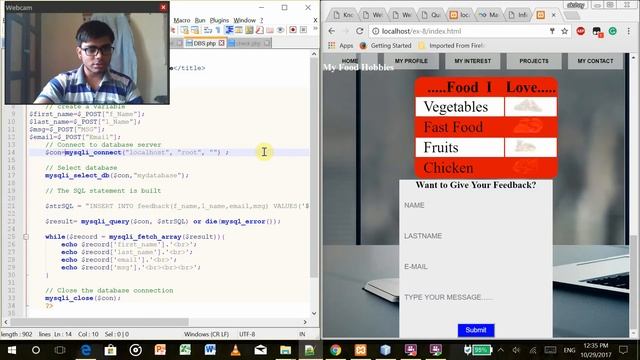
Task: Click the eye monitoring icon in Notepad++ toolbar
Action: coord(280,30)
